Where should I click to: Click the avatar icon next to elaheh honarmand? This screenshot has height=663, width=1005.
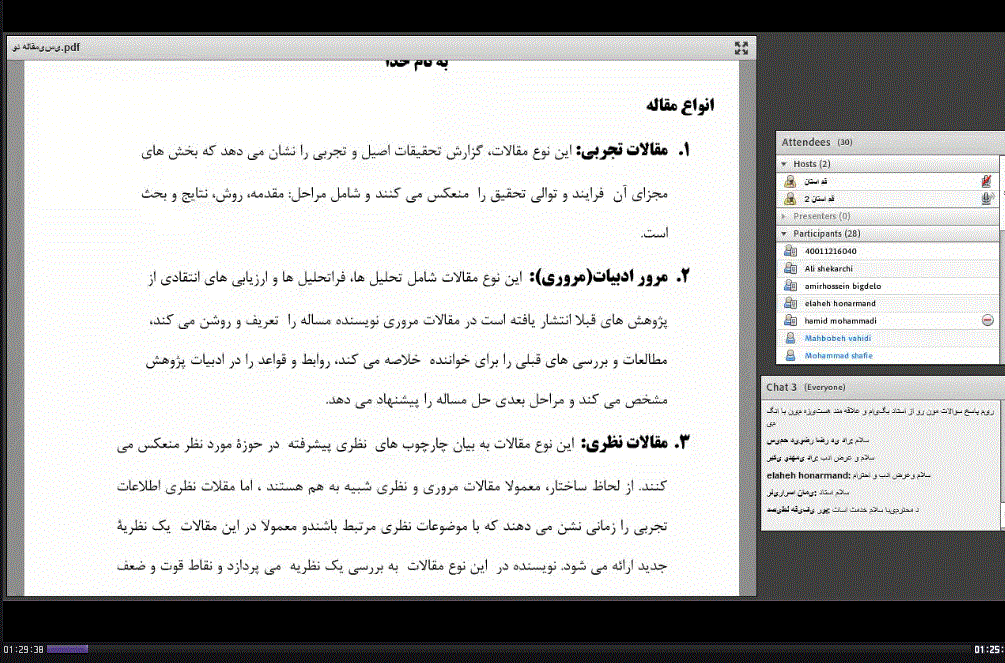click(789, 303)
